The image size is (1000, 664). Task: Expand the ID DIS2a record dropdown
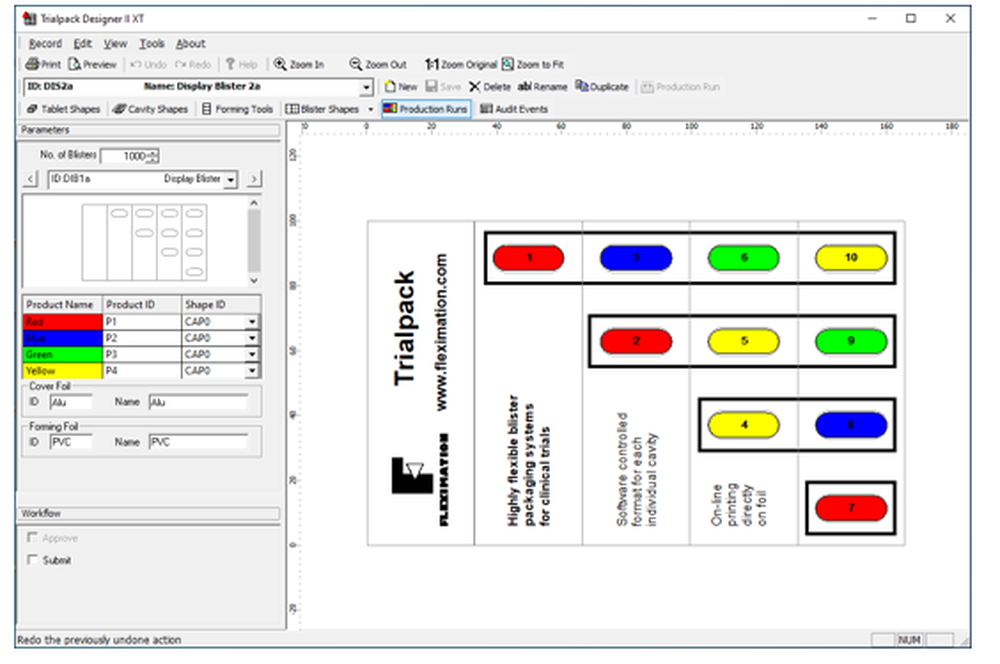366,87
